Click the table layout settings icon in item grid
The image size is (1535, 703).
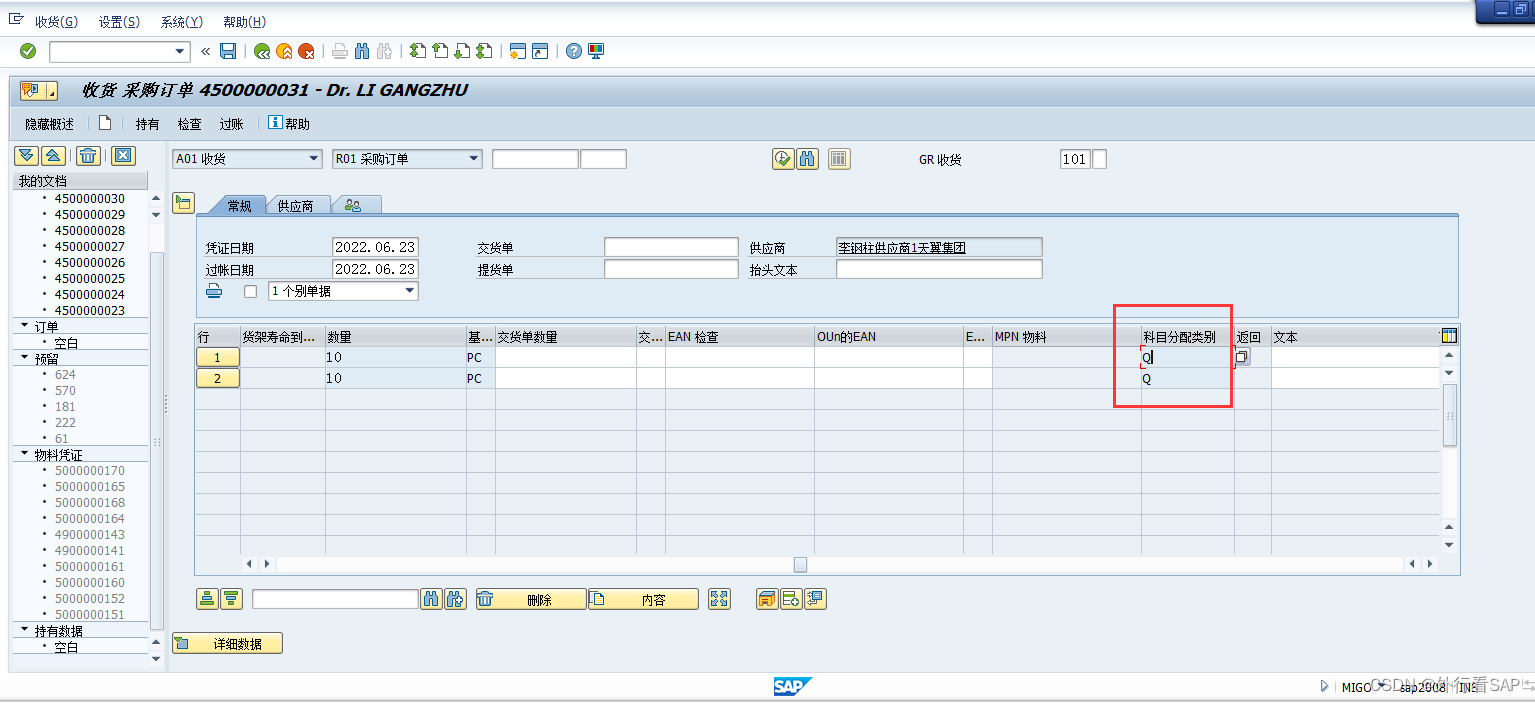(x=1448, y=336)
